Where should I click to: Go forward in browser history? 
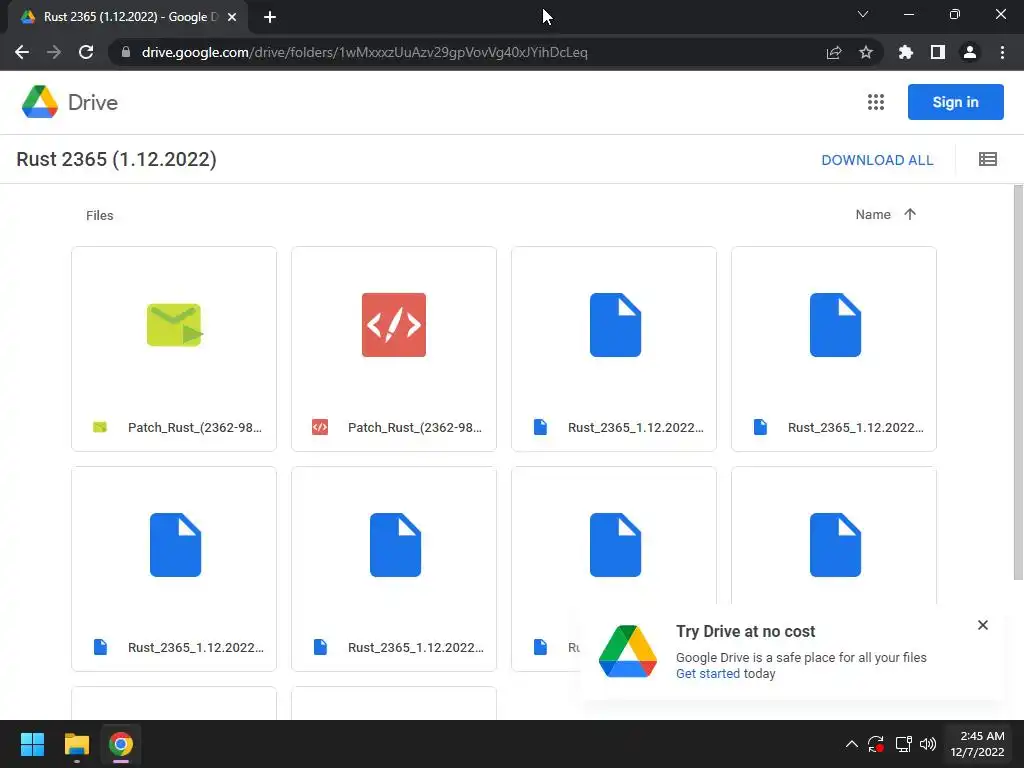point(54,52)
